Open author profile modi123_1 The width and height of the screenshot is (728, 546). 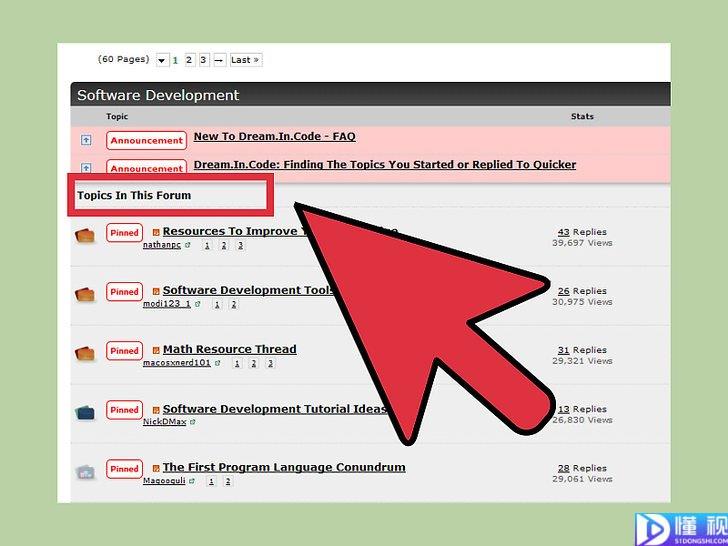(x=167, y=304)
